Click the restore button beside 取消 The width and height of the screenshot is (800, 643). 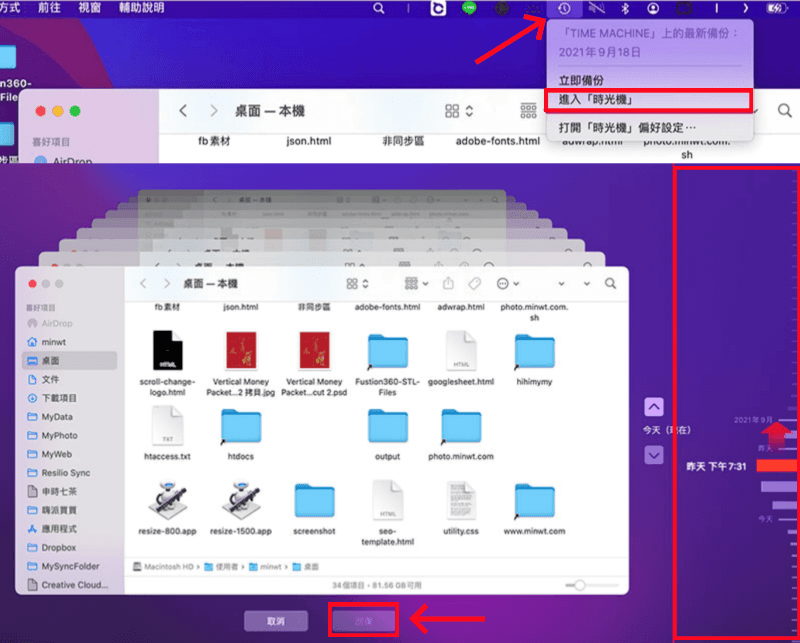click(x=363, y=621)
